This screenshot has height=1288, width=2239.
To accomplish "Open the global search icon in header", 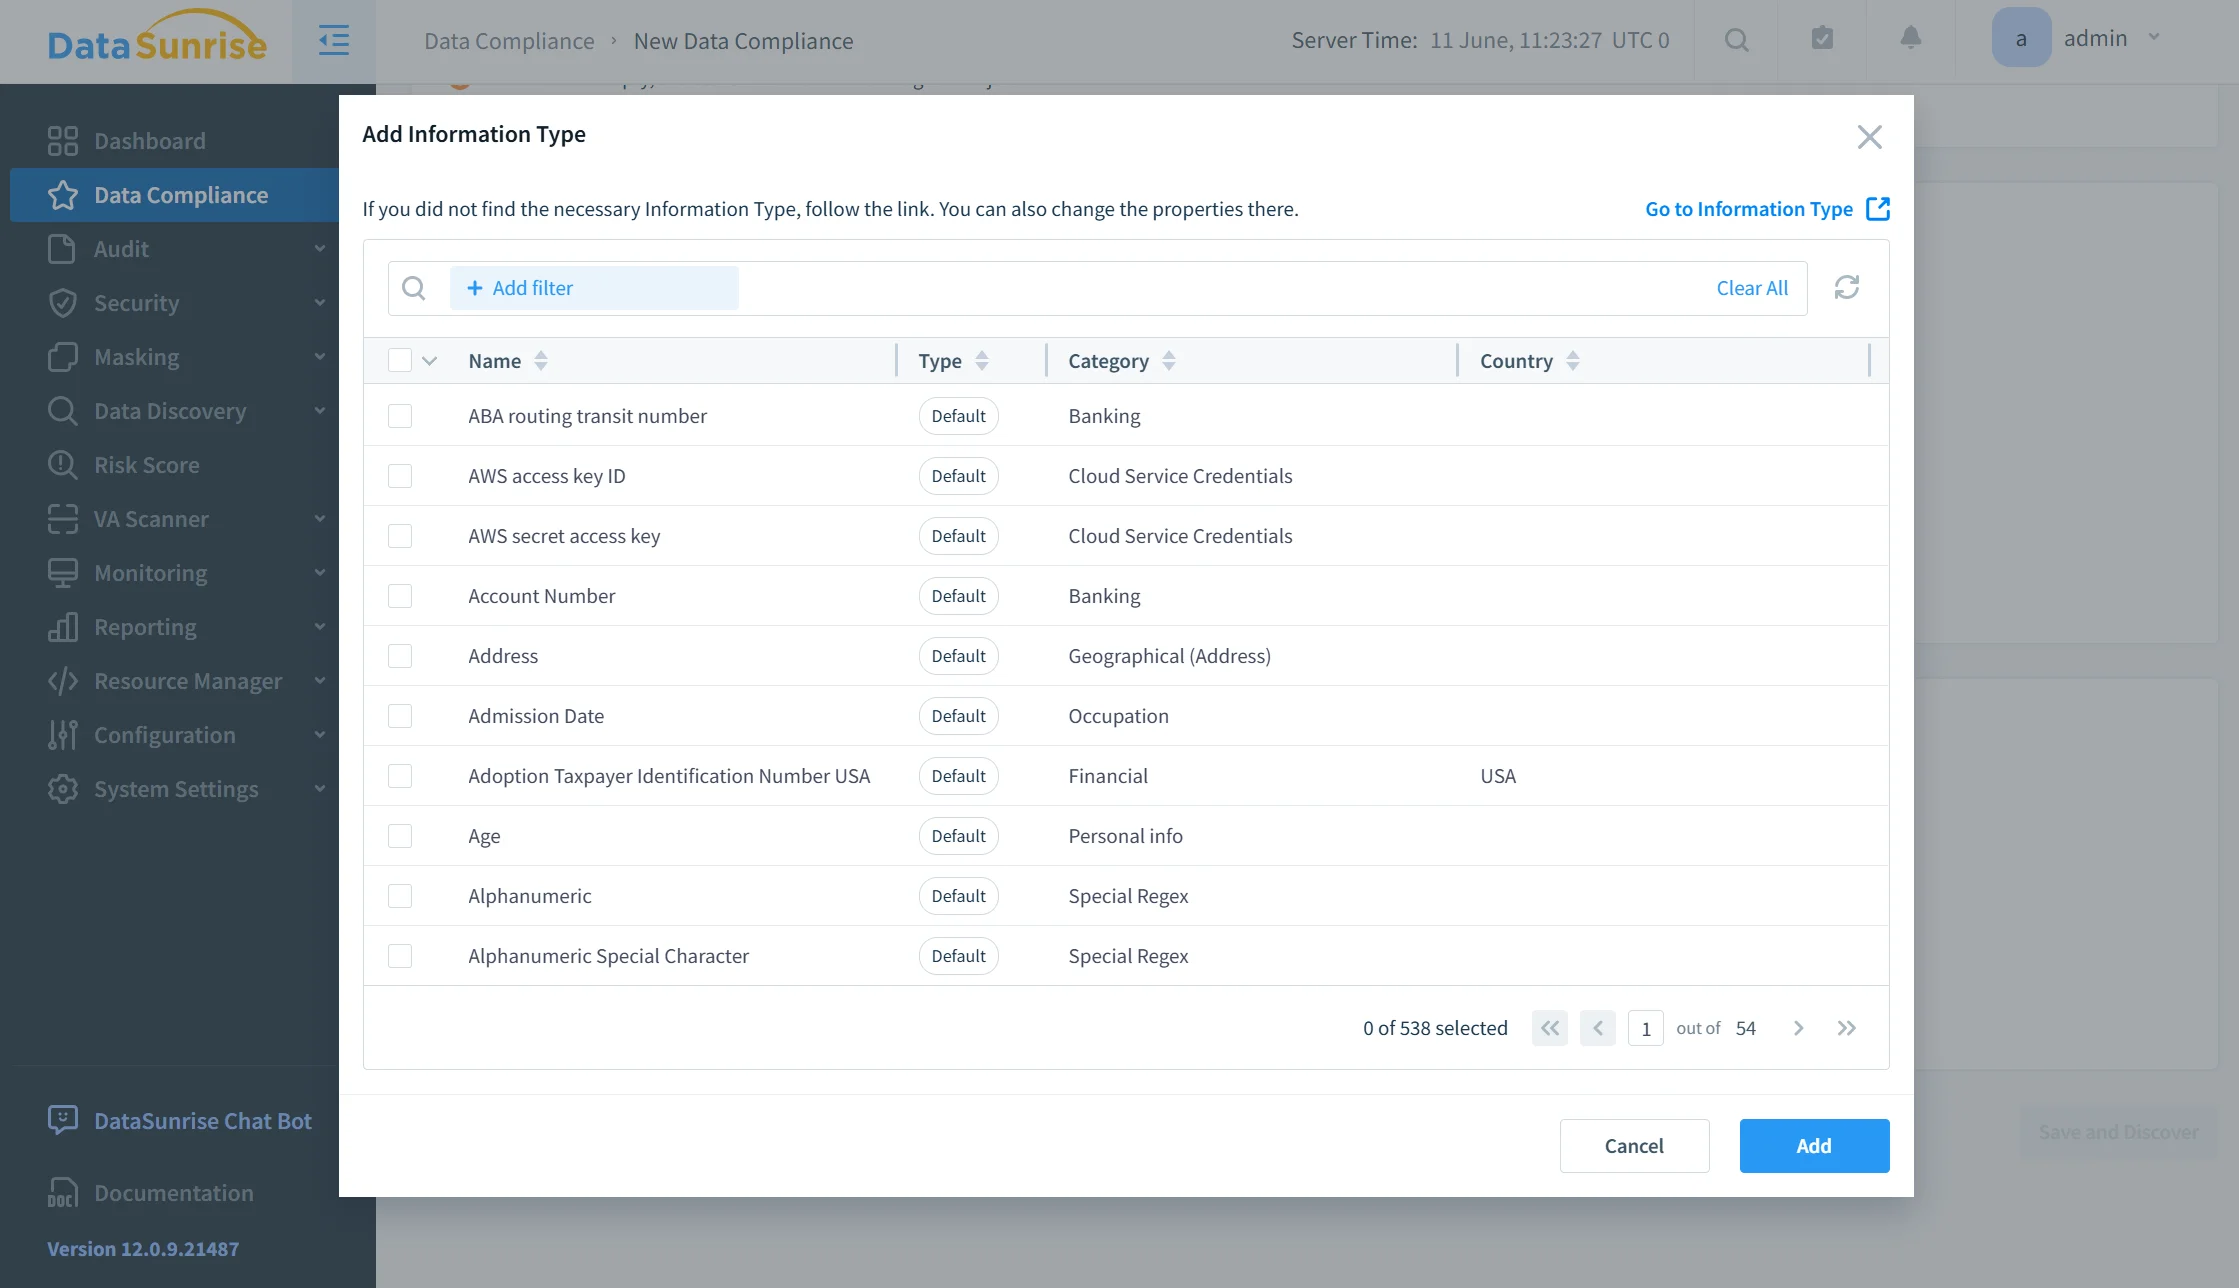I will tap(1737, 40).
